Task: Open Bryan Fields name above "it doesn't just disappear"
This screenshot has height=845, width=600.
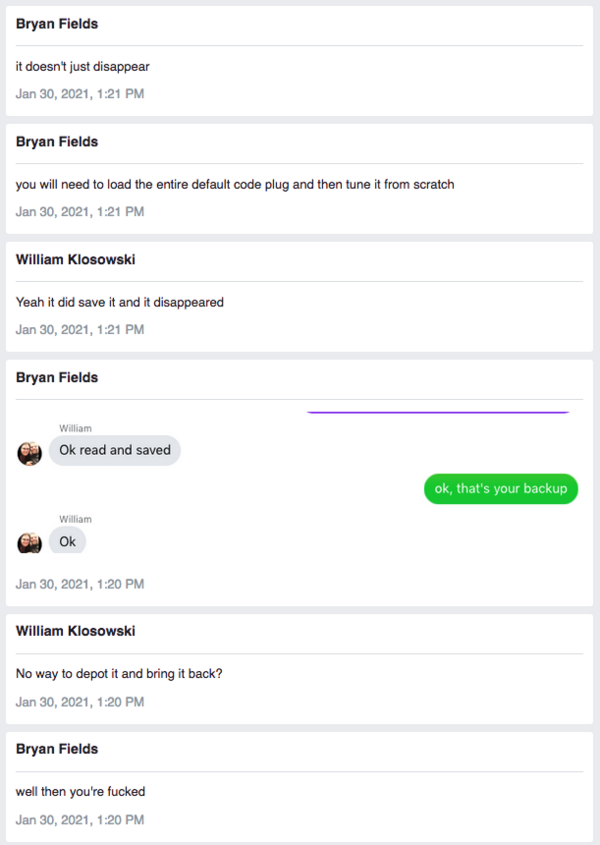Action: point(57,24)
